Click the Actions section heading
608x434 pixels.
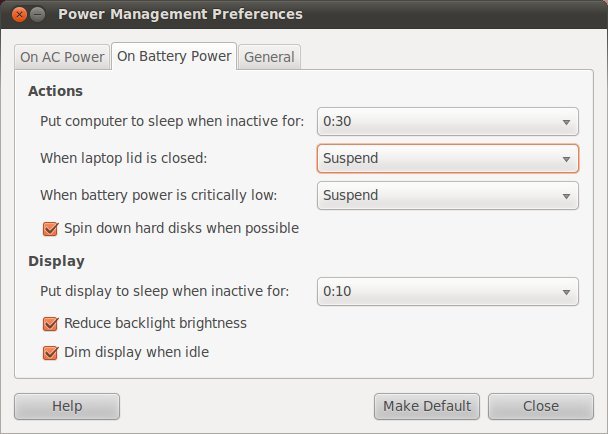point(55,91)
